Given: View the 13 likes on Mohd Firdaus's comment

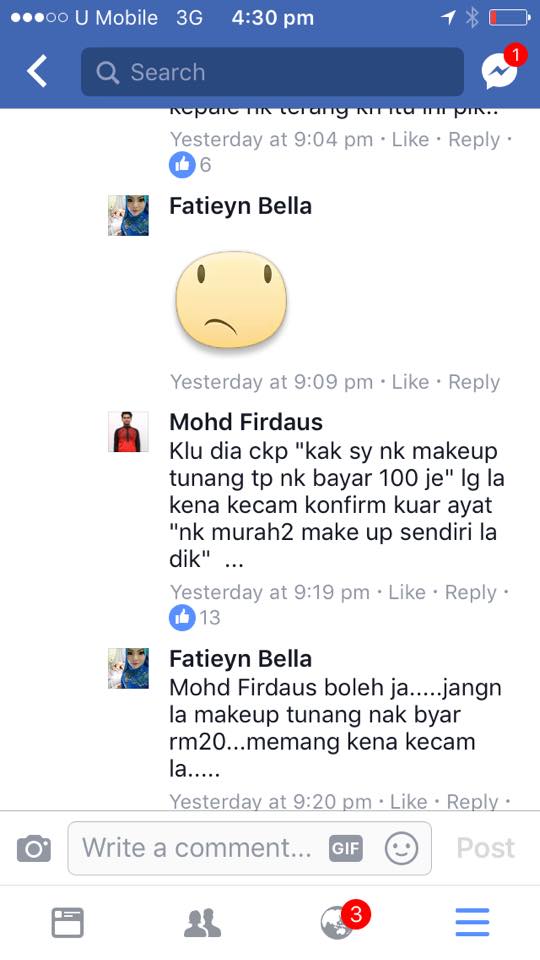Looking at the screenshot, I should (x=195, y=617).
